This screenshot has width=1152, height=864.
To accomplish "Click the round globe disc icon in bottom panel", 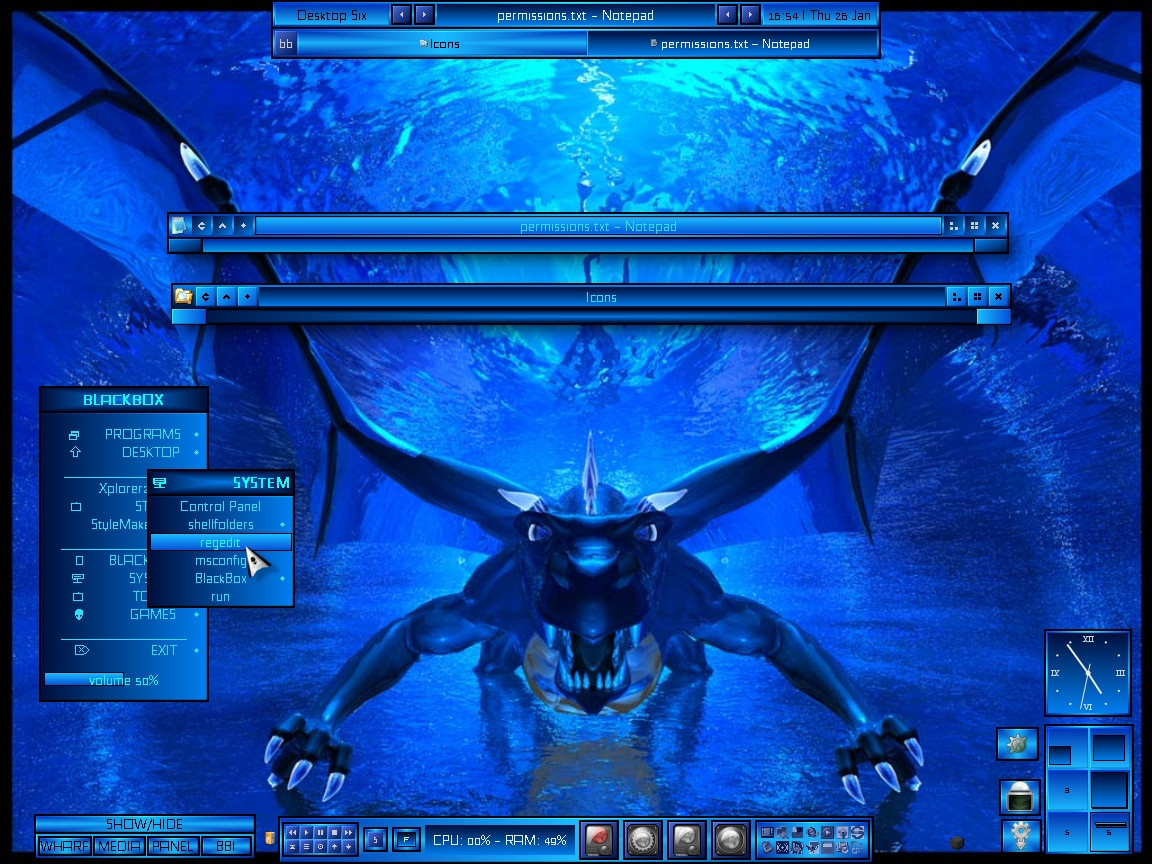I will click(x=730, y=840).
